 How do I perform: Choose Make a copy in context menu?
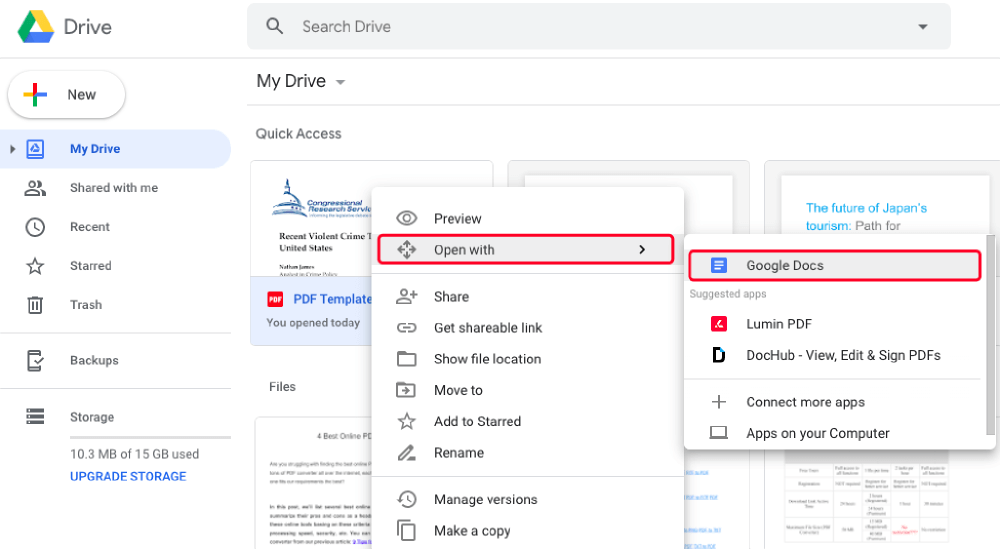tap(472, 531)
